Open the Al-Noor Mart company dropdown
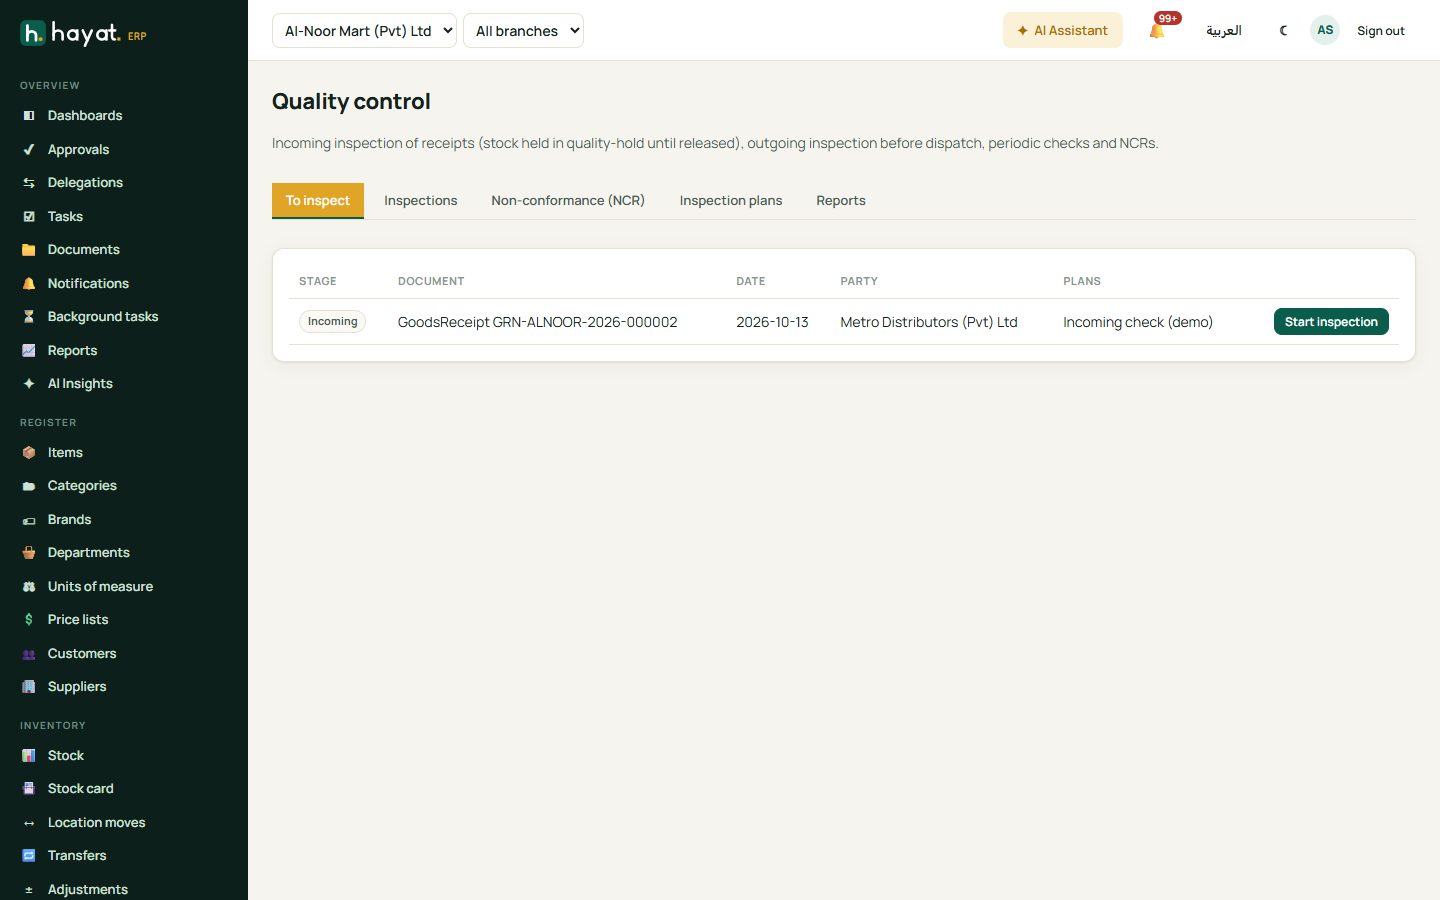Viewport: 1440px width, 900px height. coord(364,31)
